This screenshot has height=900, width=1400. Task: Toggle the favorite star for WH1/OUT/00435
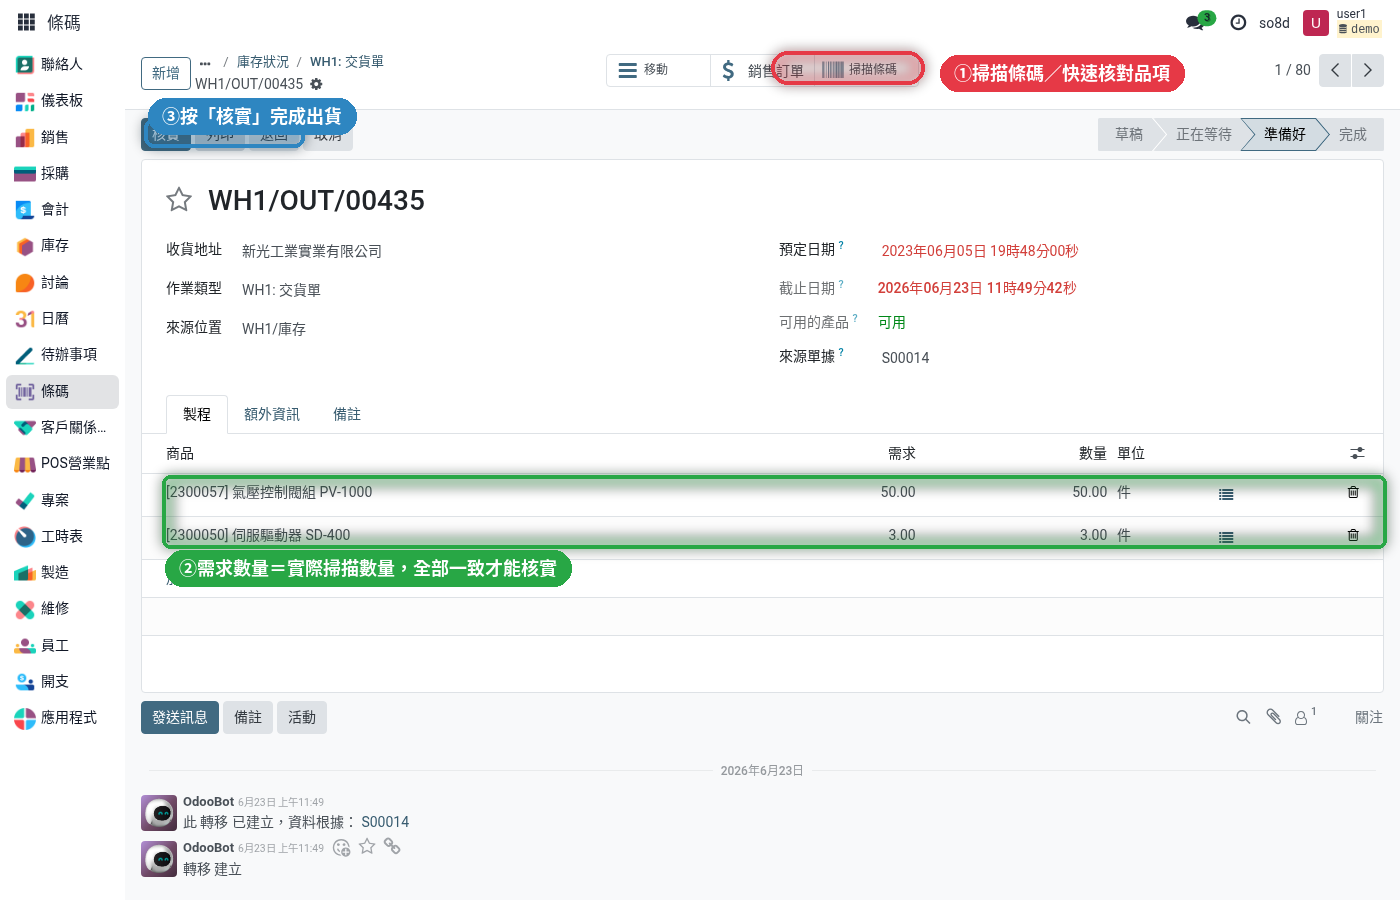click(x=179, y=200)
